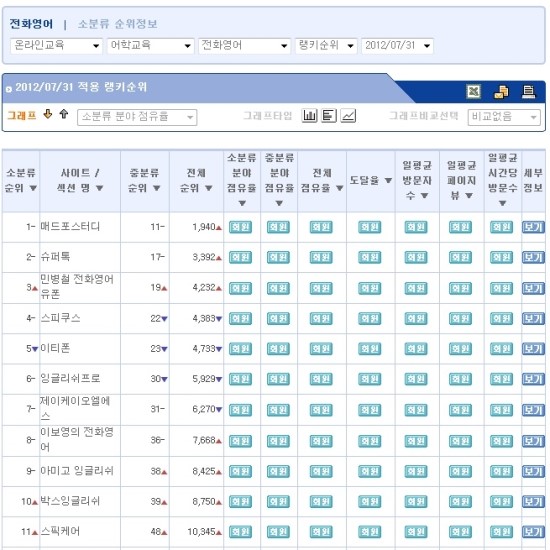Screen dimensions: 550x550
Task: Open 전화영어 sub-category dropdown
Action: (x=244, y=46)
